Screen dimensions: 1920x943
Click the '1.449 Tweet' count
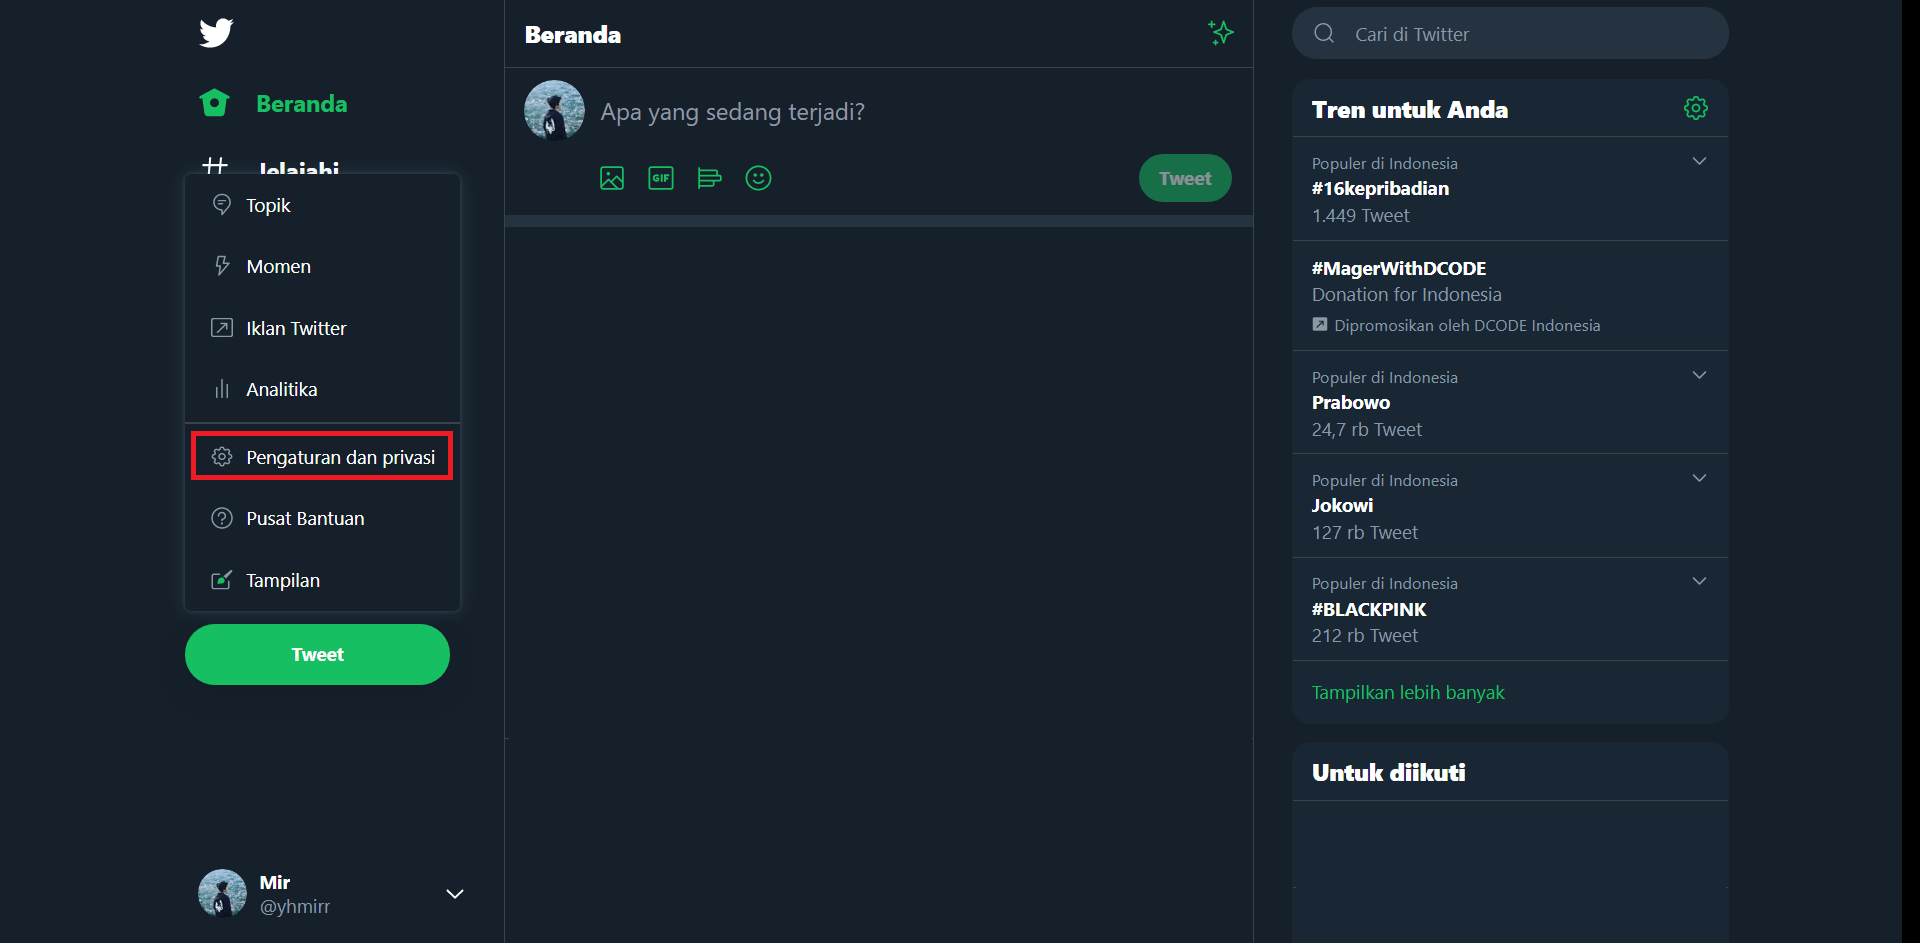pos(1360,215)
